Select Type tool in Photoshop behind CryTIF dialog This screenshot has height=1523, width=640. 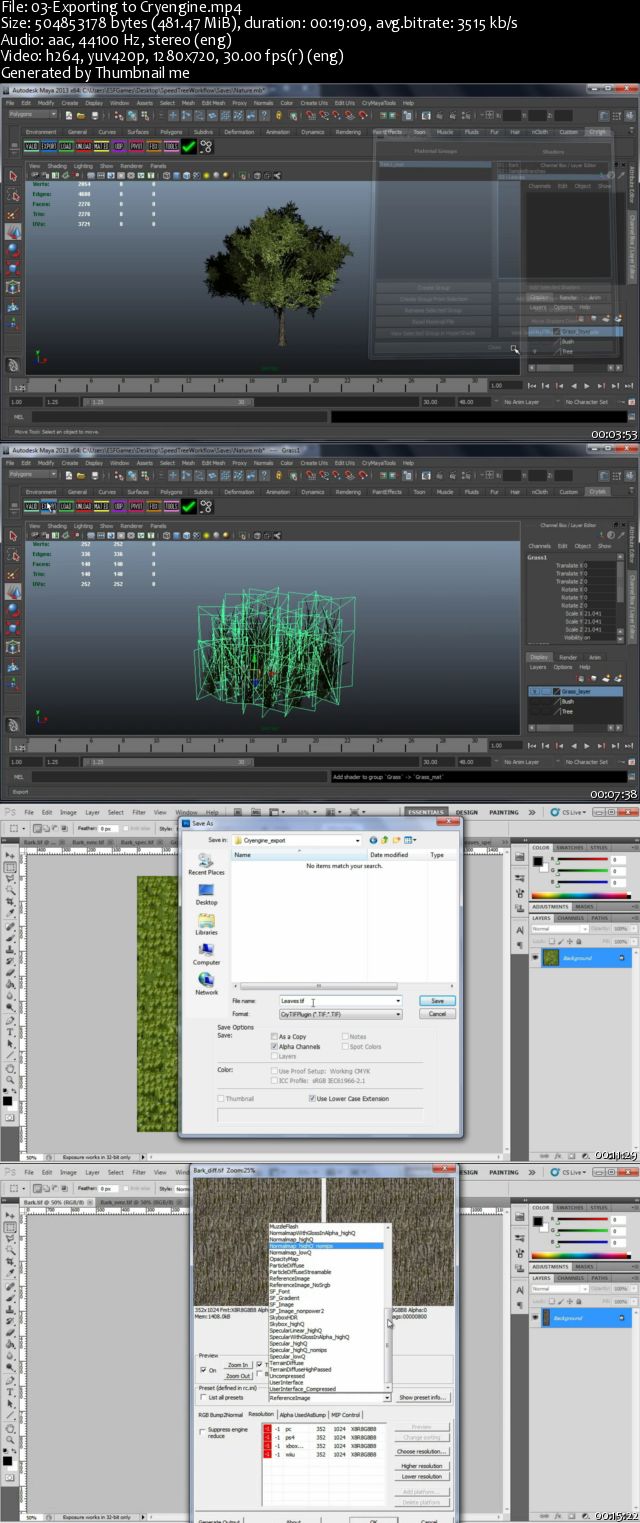pyautogui.click(x=9, y=1392)
